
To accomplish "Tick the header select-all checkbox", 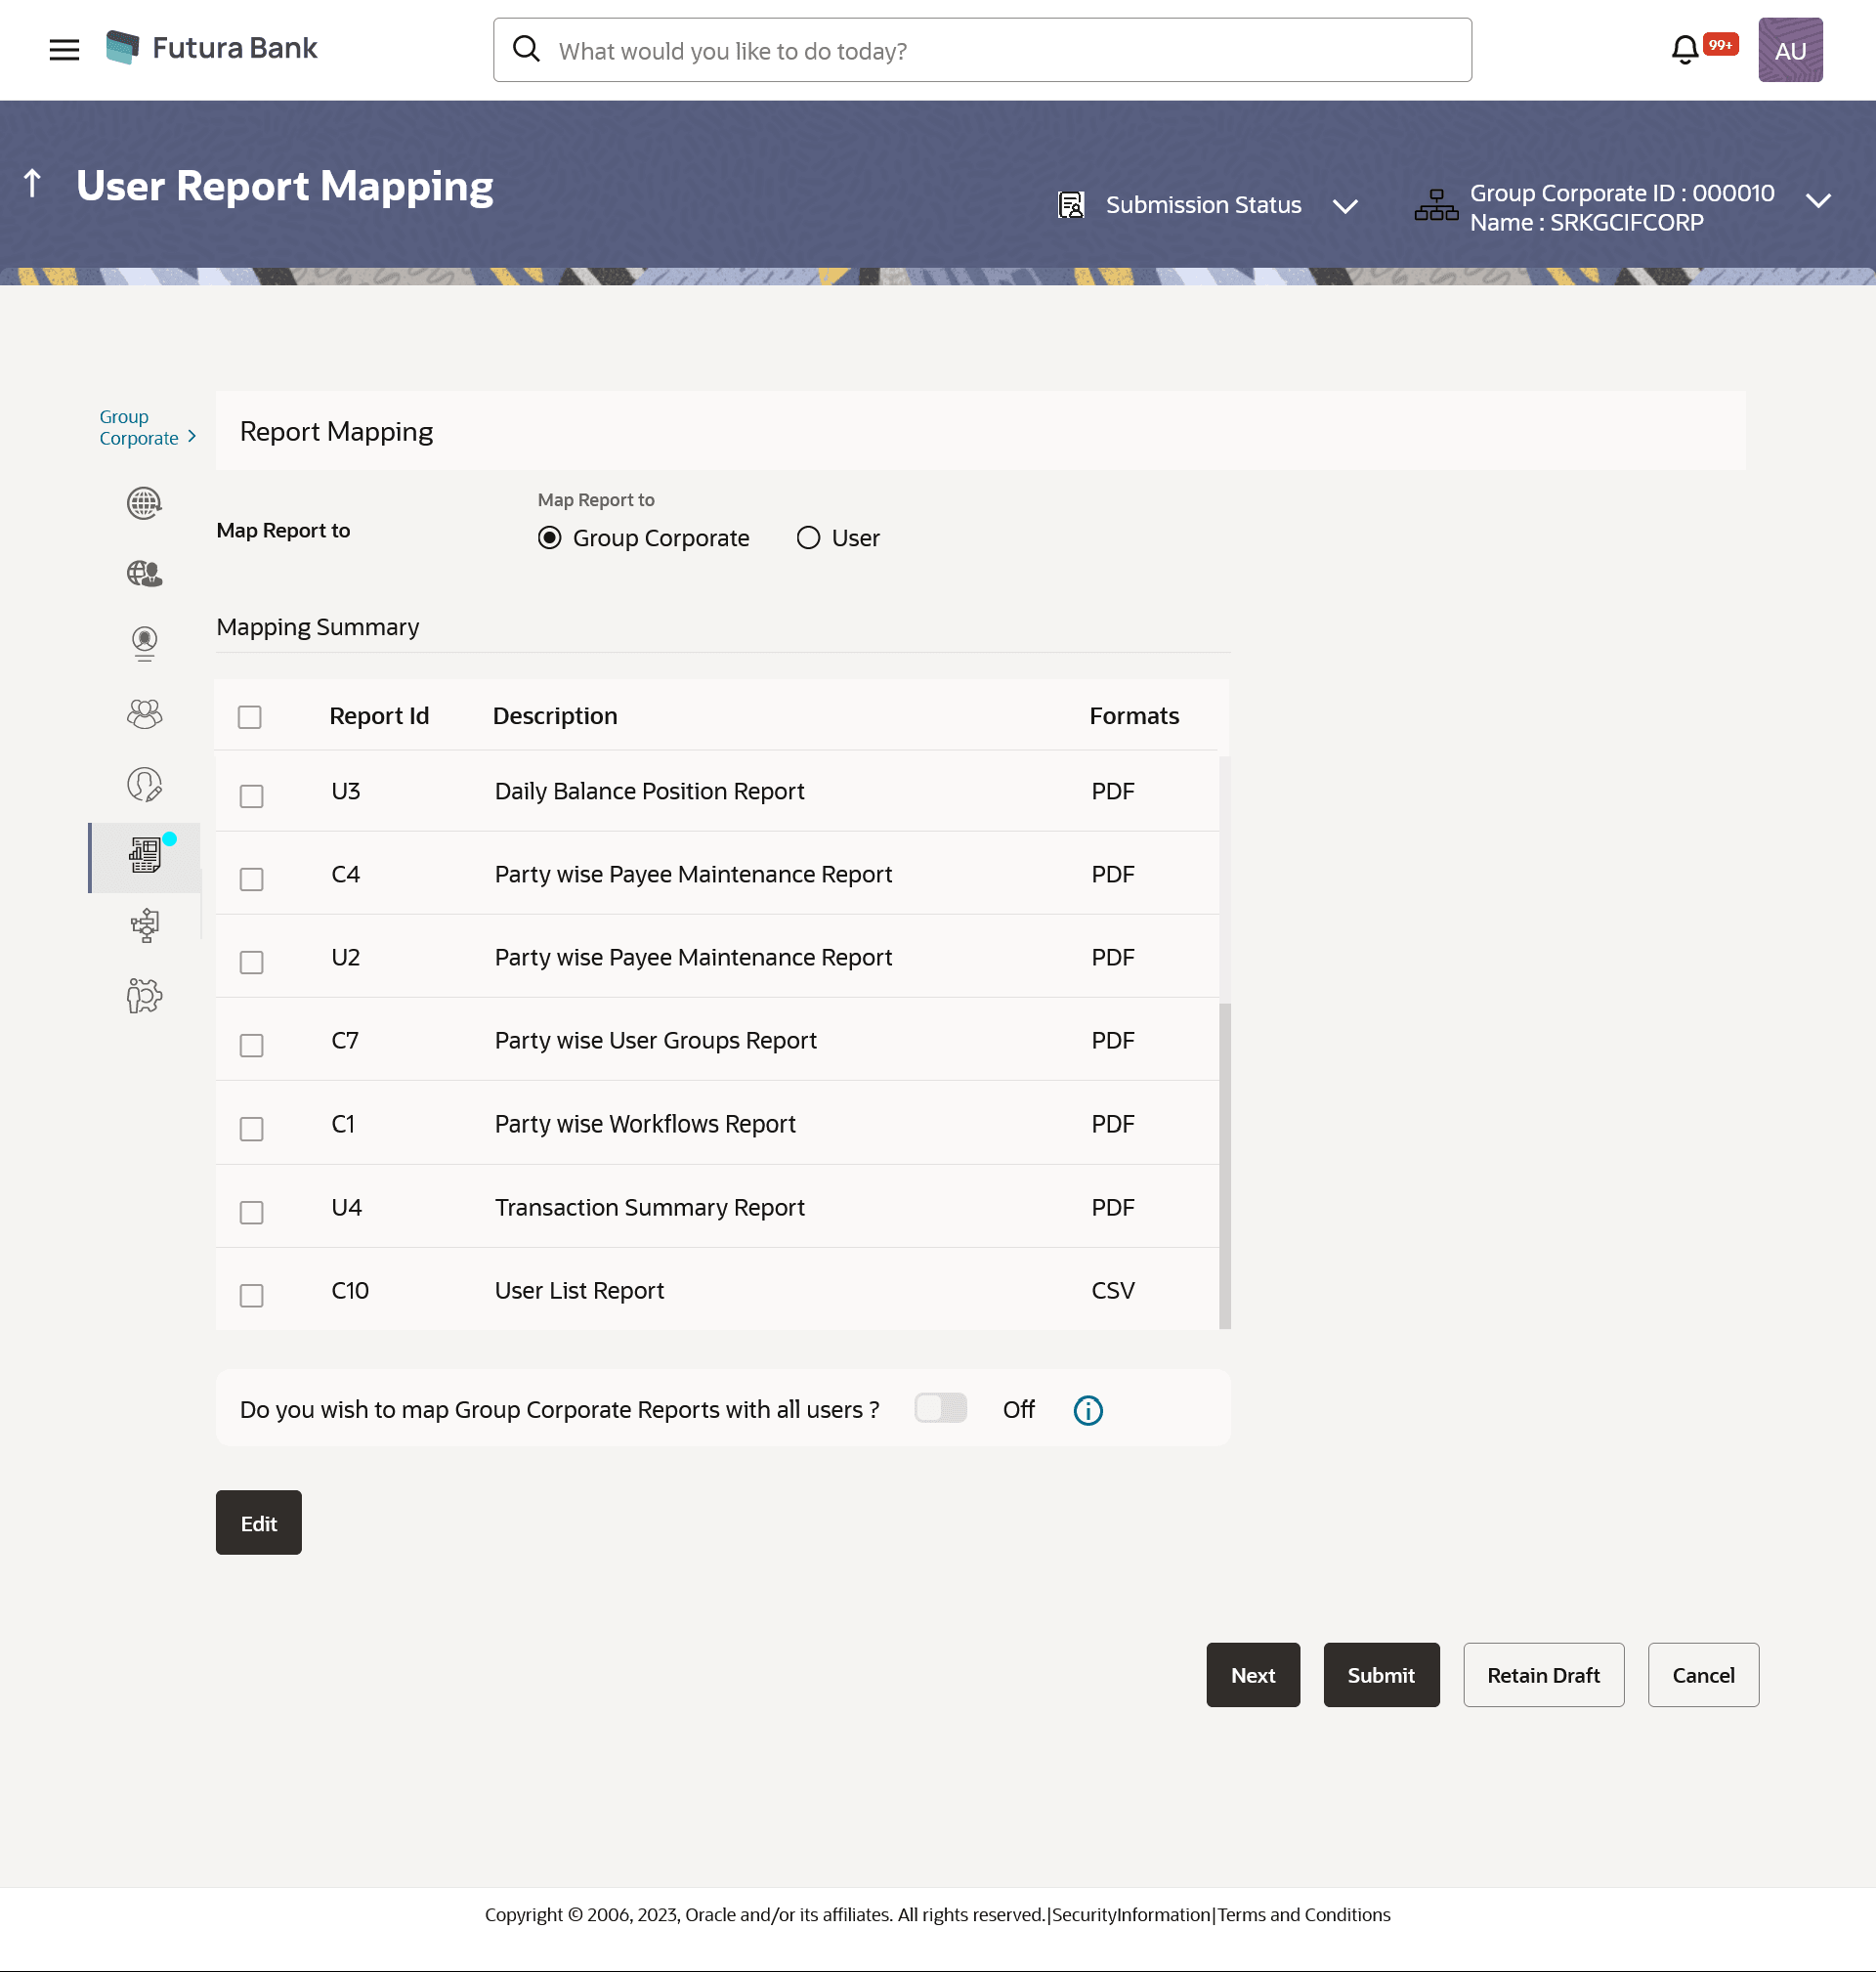I will coord(249,717).
